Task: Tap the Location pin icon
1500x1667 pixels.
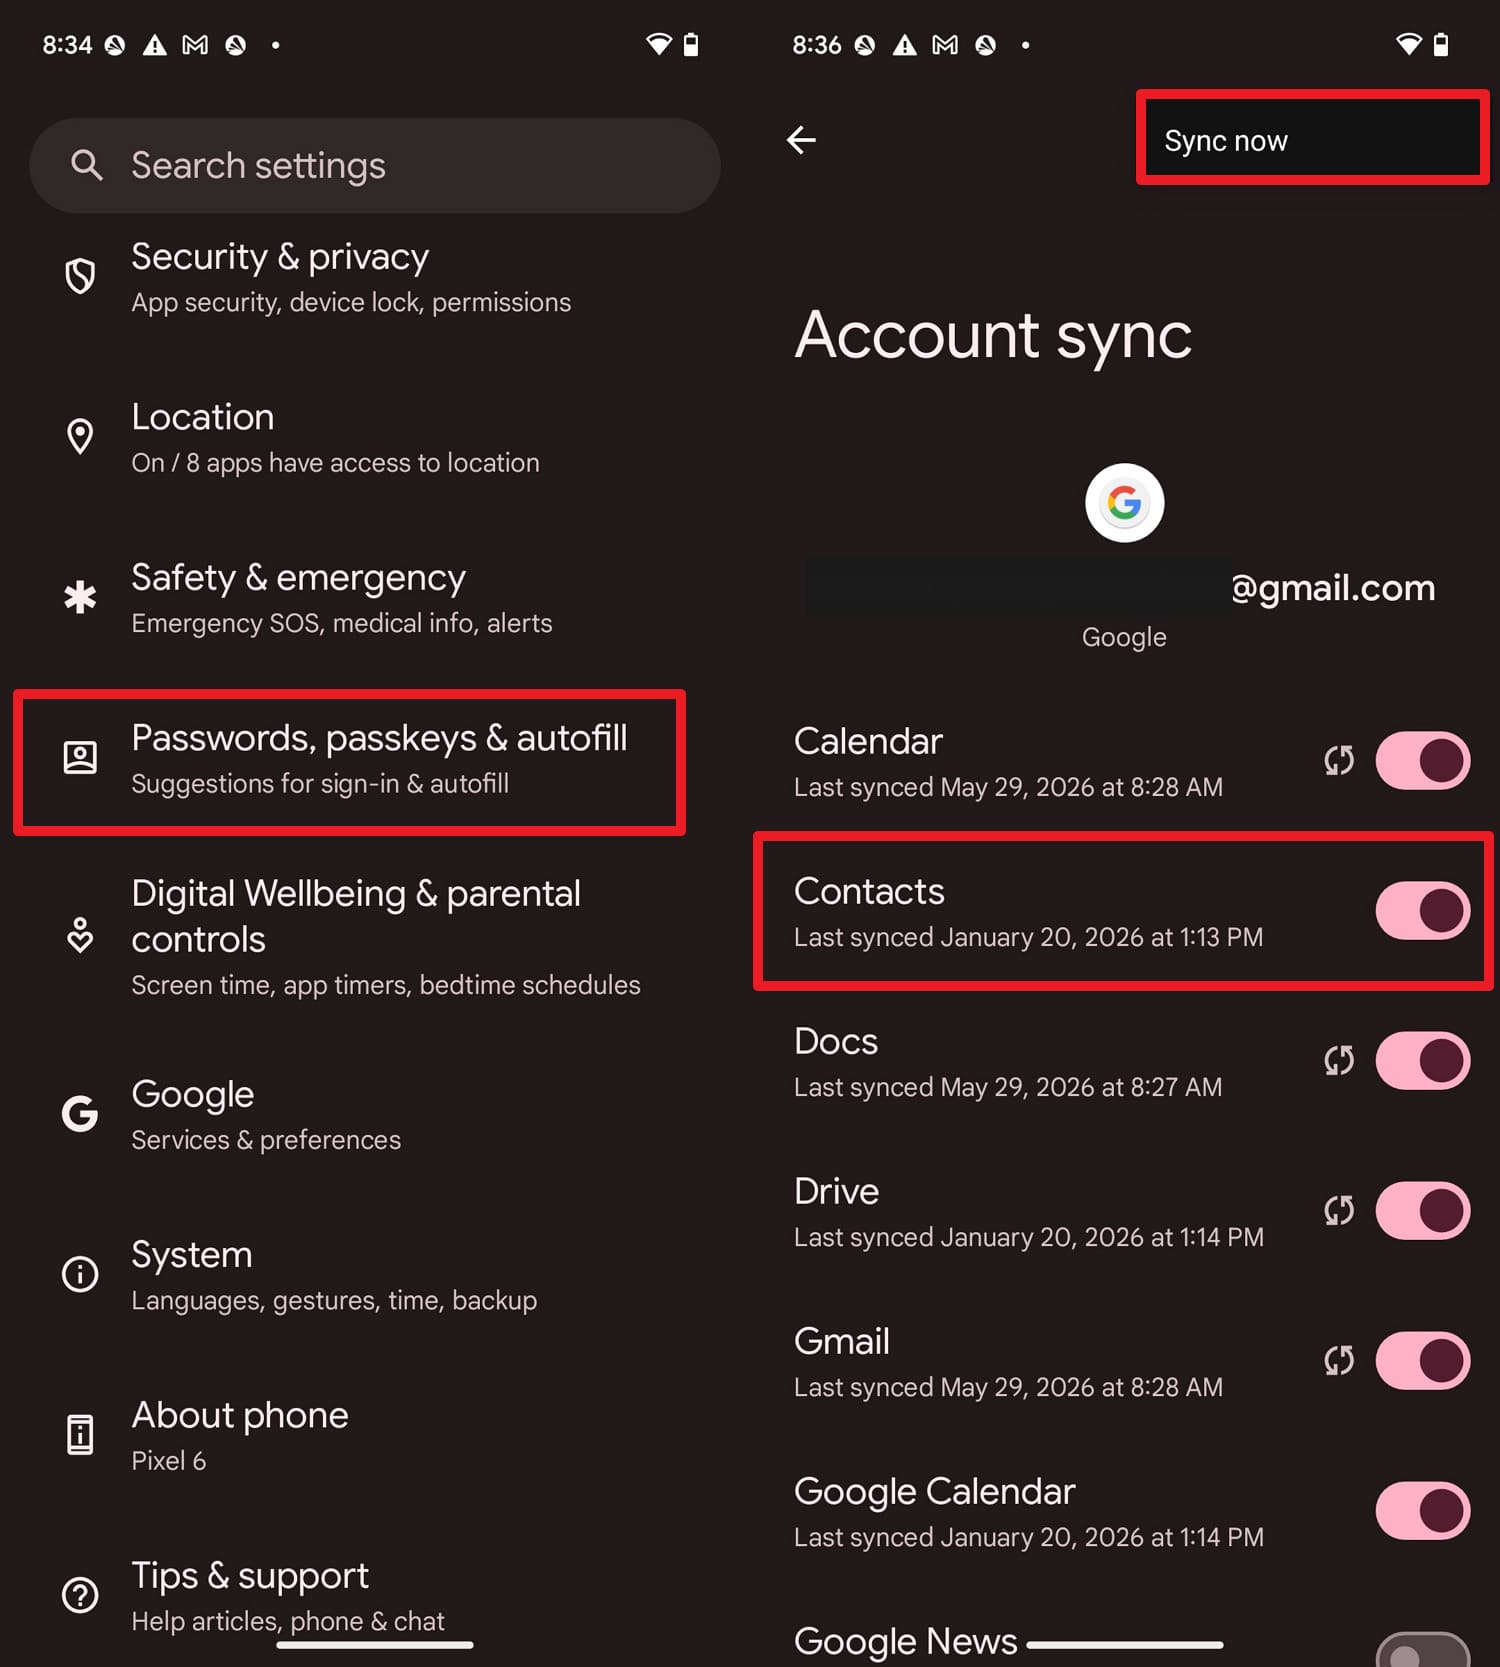Action: 80,437
